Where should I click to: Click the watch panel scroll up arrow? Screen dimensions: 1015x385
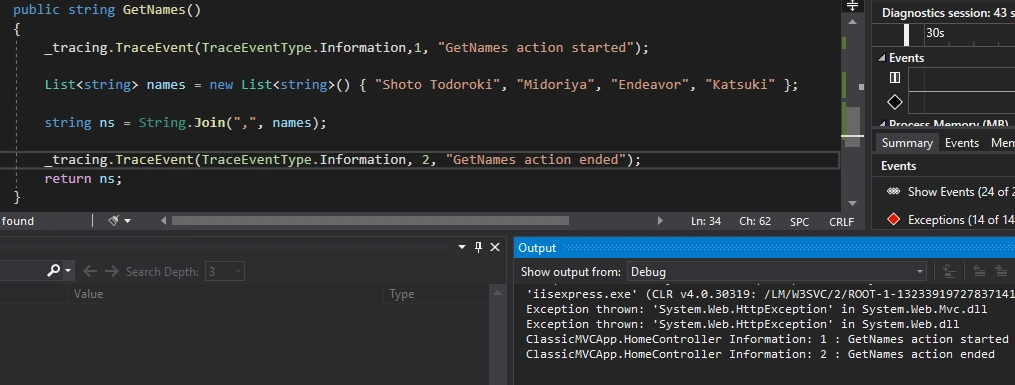[x=498, y=293]
